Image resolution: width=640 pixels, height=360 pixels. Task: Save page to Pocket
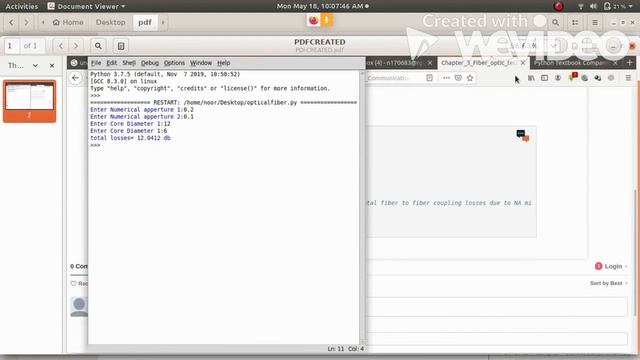pyautogui.click(x=458, y=78)
